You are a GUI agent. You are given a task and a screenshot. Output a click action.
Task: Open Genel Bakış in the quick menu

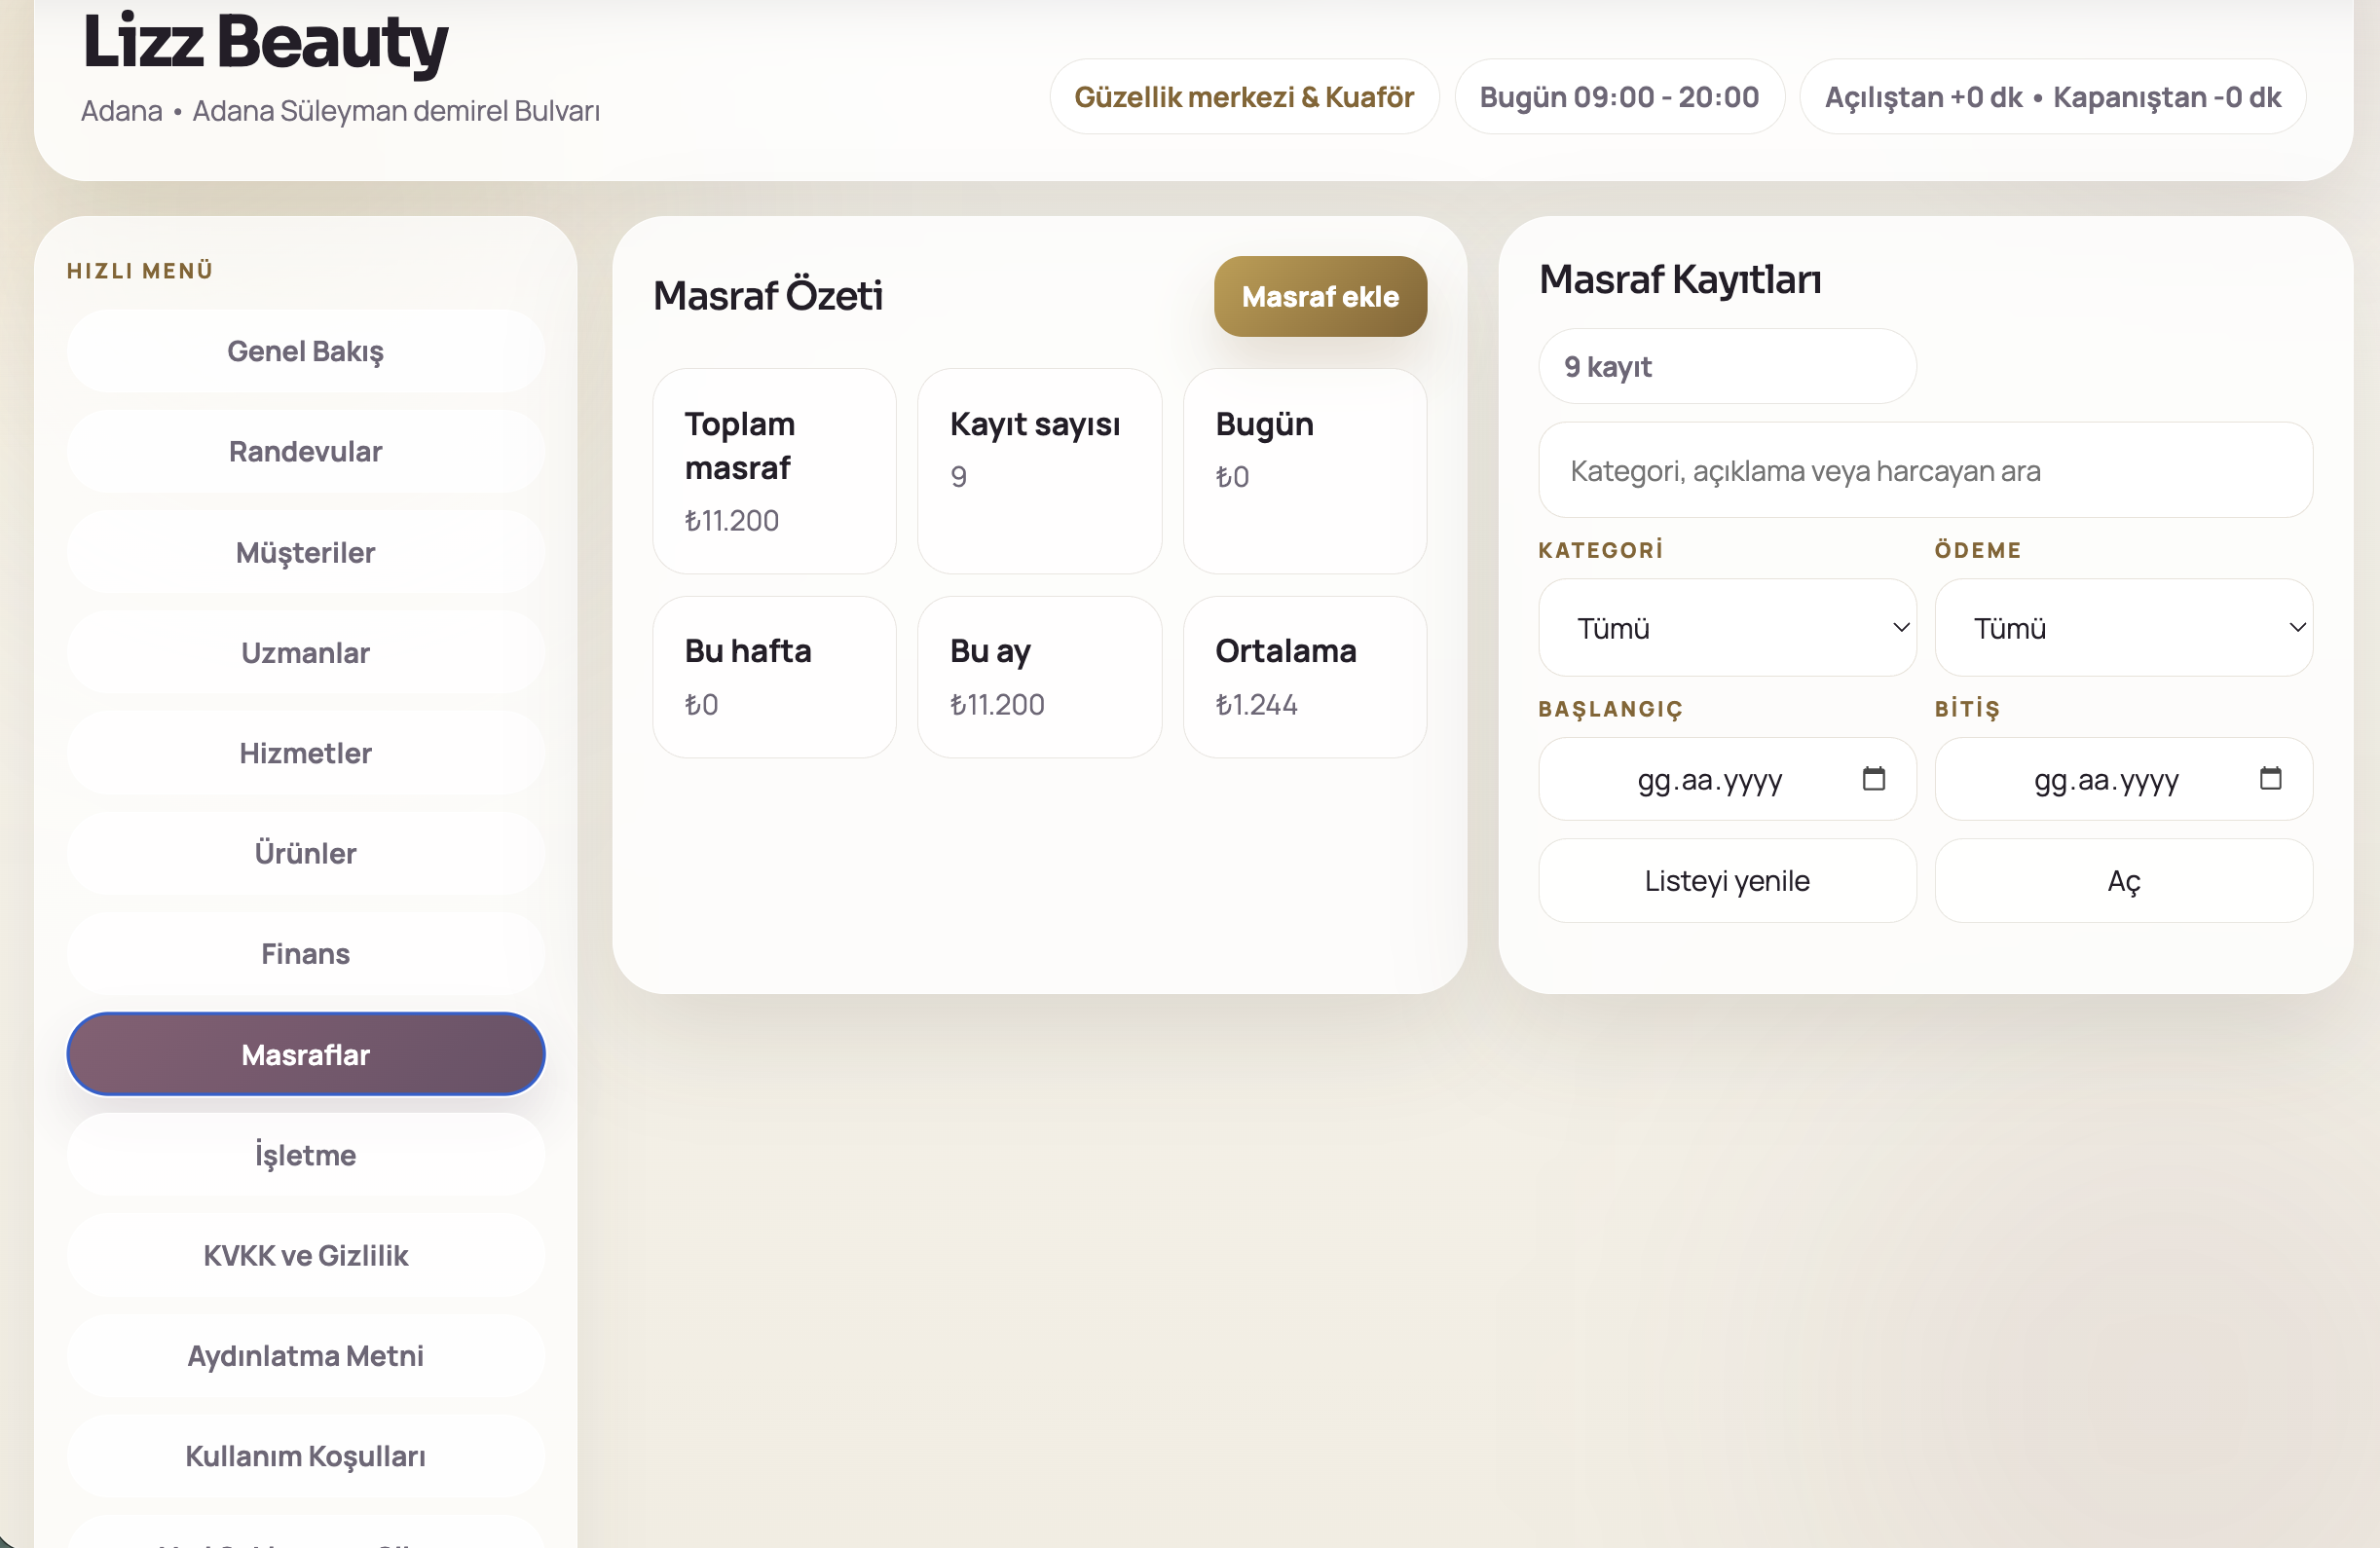click(306, 351)
